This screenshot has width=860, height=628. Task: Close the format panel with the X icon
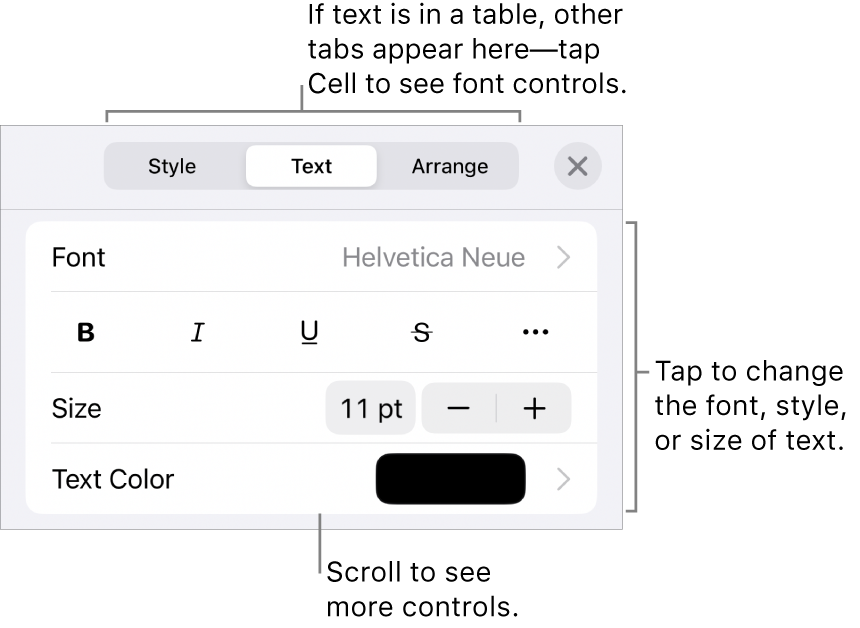click(577, 166)
